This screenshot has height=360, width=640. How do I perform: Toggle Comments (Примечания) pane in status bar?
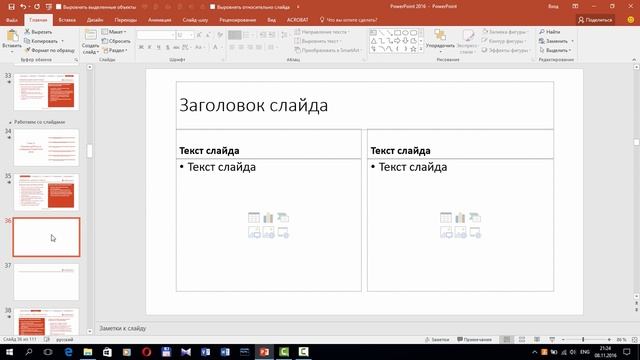coord(474,340)
